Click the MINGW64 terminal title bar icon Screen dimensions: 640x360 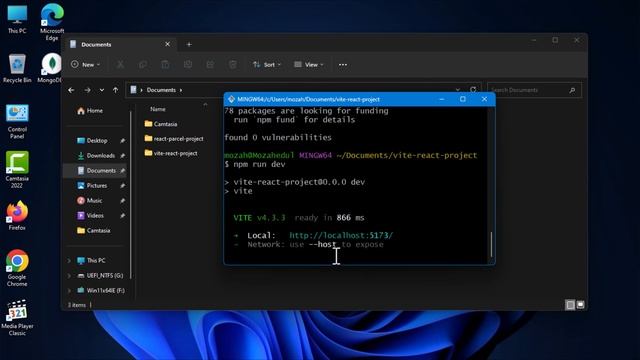(231, 99)
